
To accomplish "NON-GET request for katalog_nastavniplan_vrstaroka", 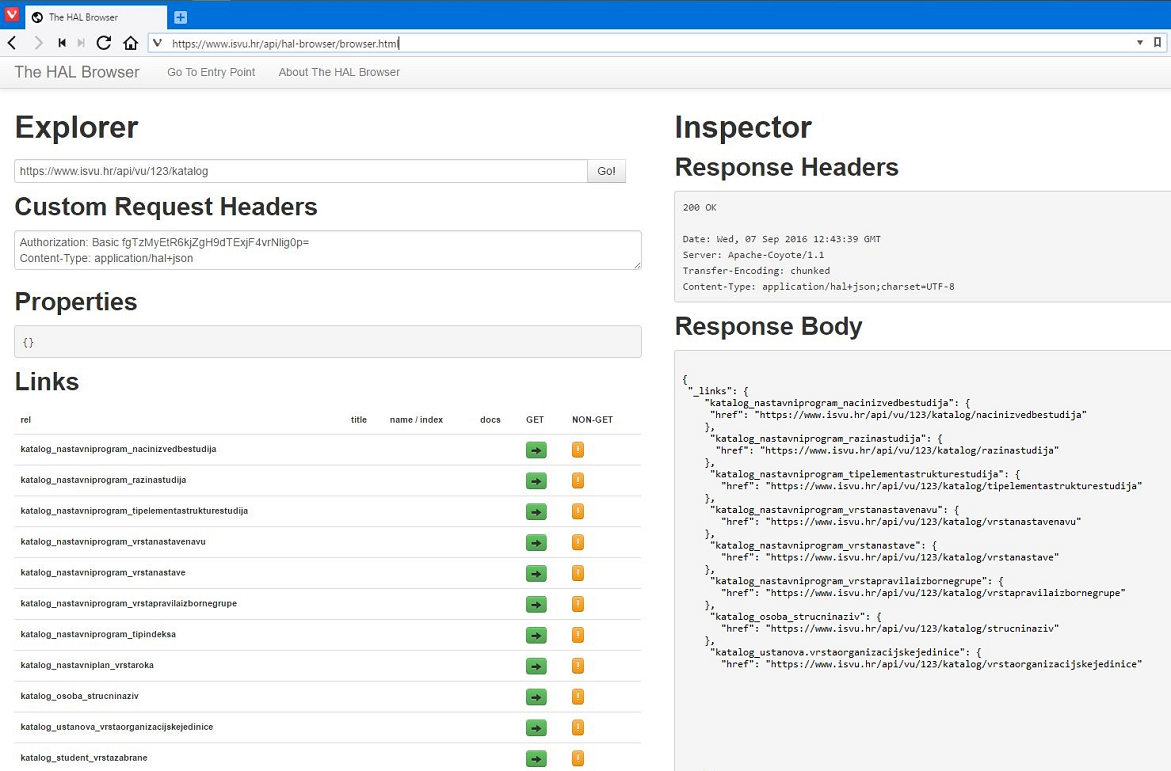I will (x=577, y=666).
